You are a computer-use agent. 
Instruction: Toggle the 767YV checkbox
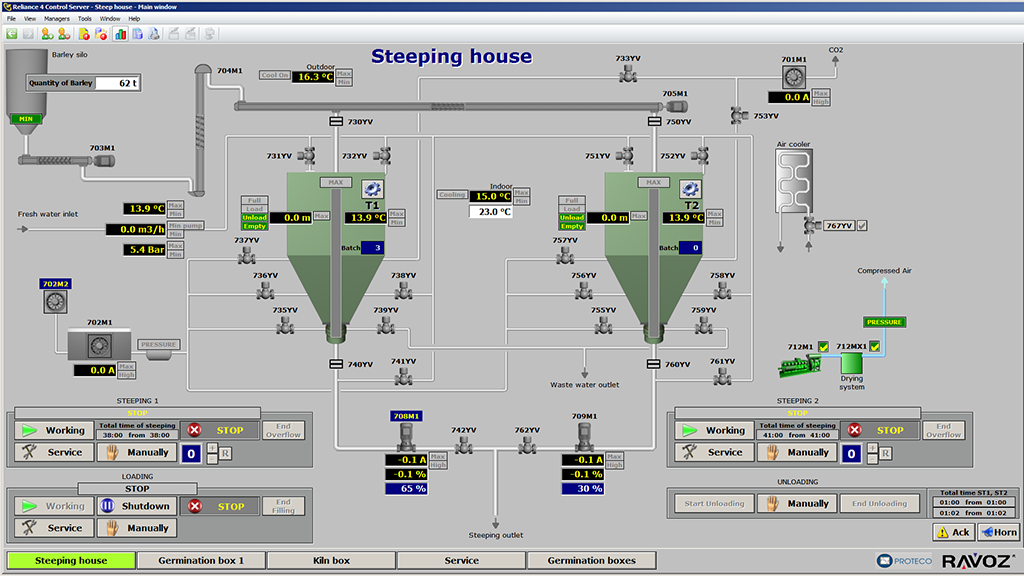coord(862,225)
